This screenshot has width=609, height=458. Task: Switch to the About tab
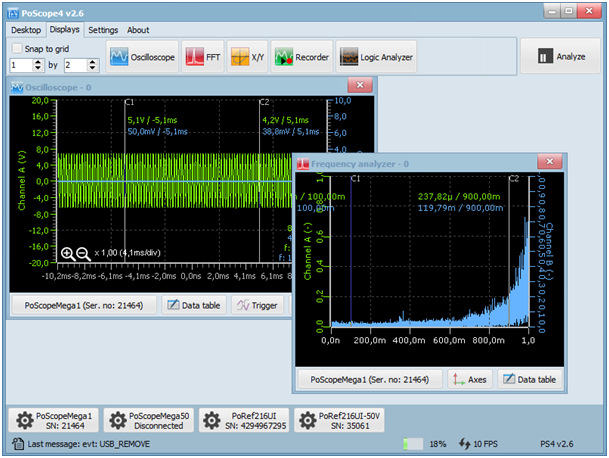[138, 30]
